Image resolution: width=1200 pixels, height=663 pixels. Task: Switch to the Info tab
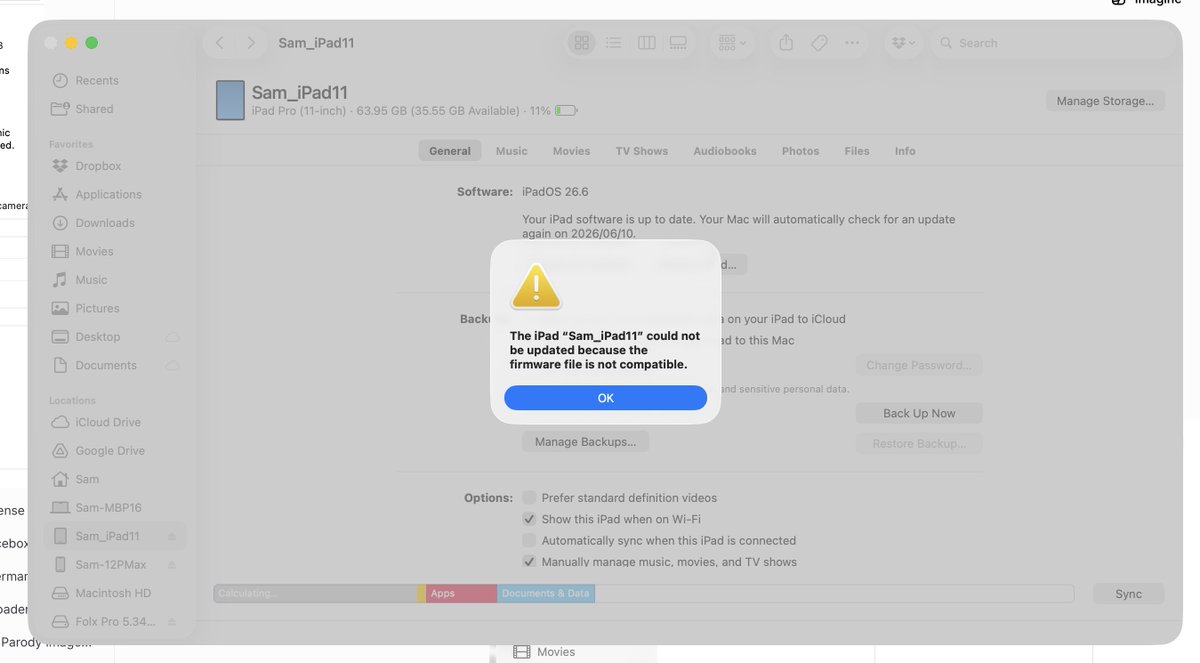905,151
